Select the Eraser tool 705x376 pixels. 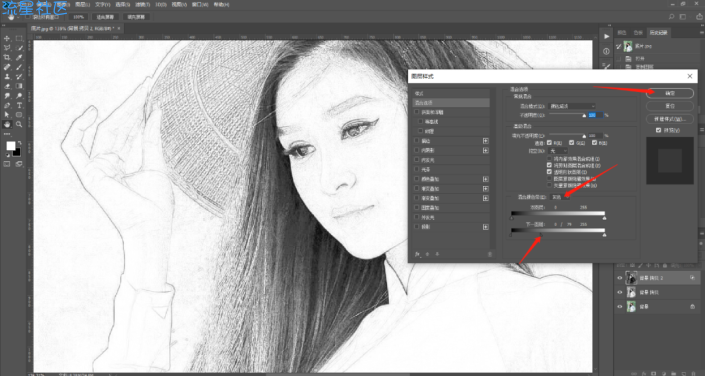7,86
